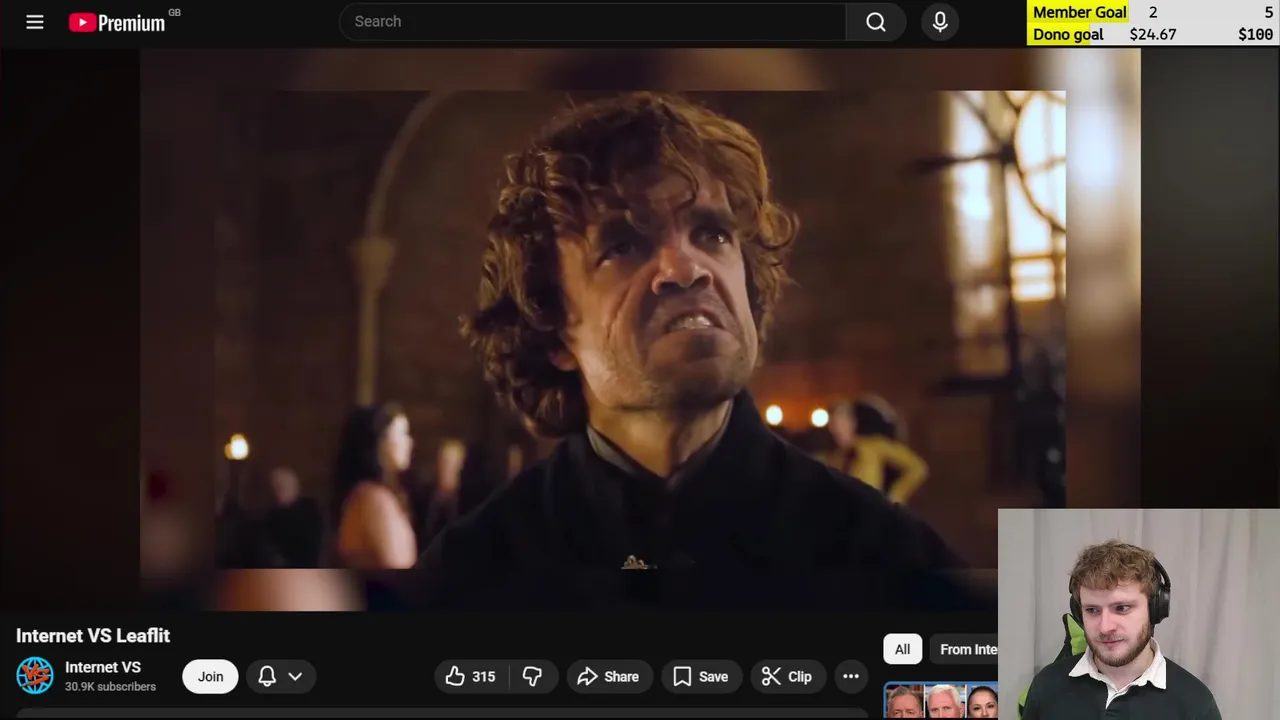Click the 30.9K subscribers text
Image resolution: width=1280 pixels, height=720 pixels.
click(110, 687)
